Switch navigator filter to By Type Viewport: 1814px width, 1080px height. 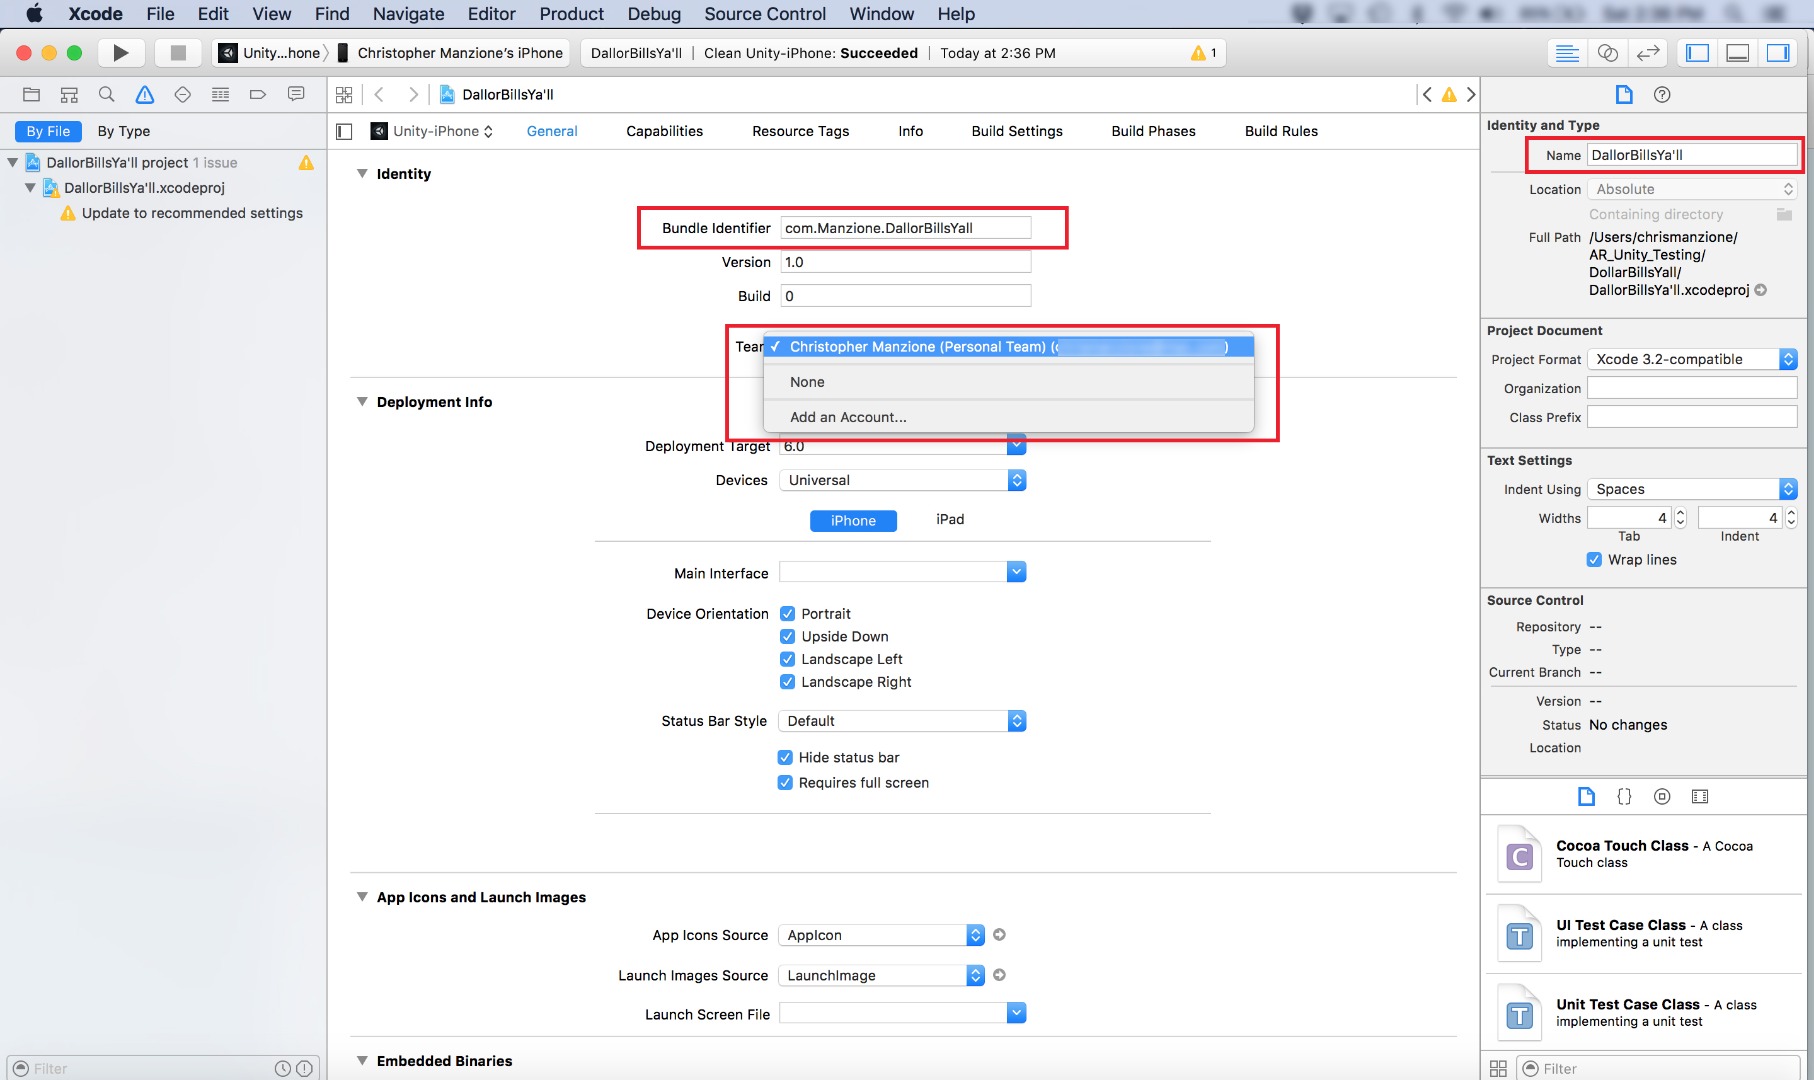[x=124, y=131]
